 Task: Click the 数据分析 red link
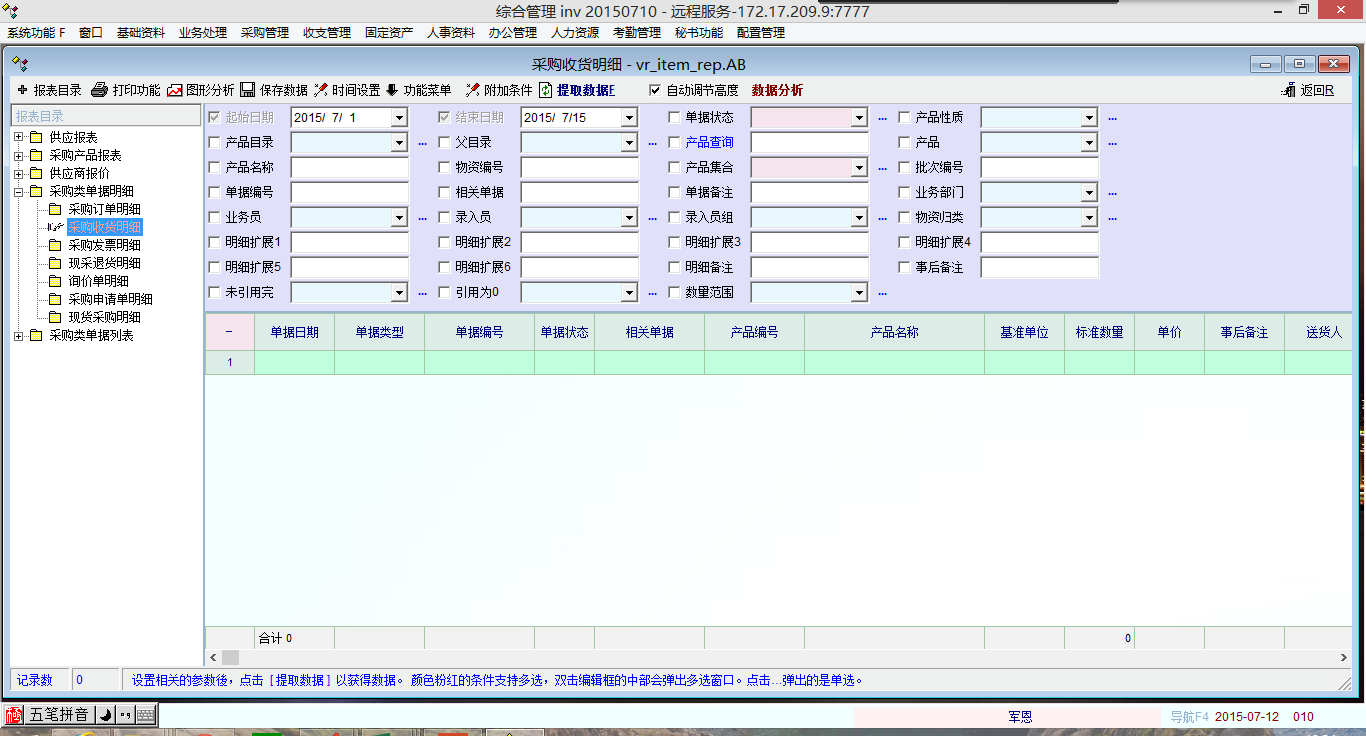[x=777, y=90]
